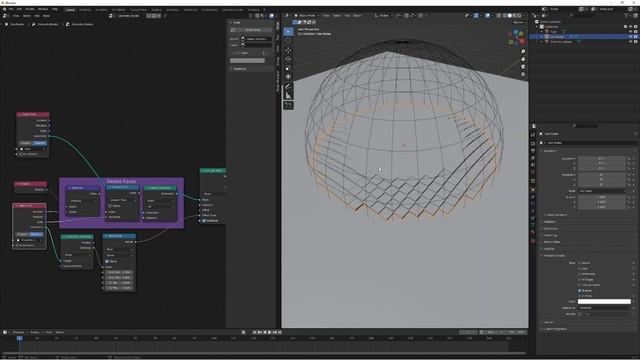
Task: Switch perspective/orthographic view icon
Action: pyautogui.click(x=523, y=74)
